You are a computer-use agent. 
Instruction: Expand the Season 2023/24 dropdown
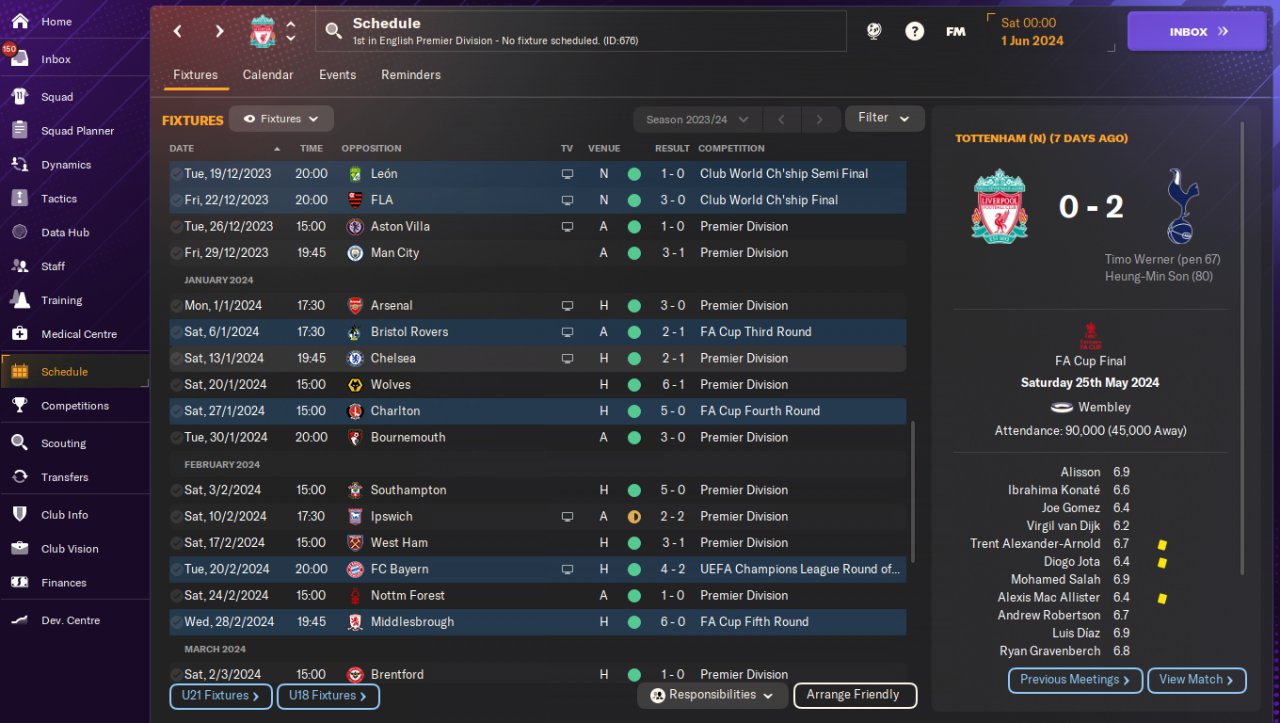point(697,119)
